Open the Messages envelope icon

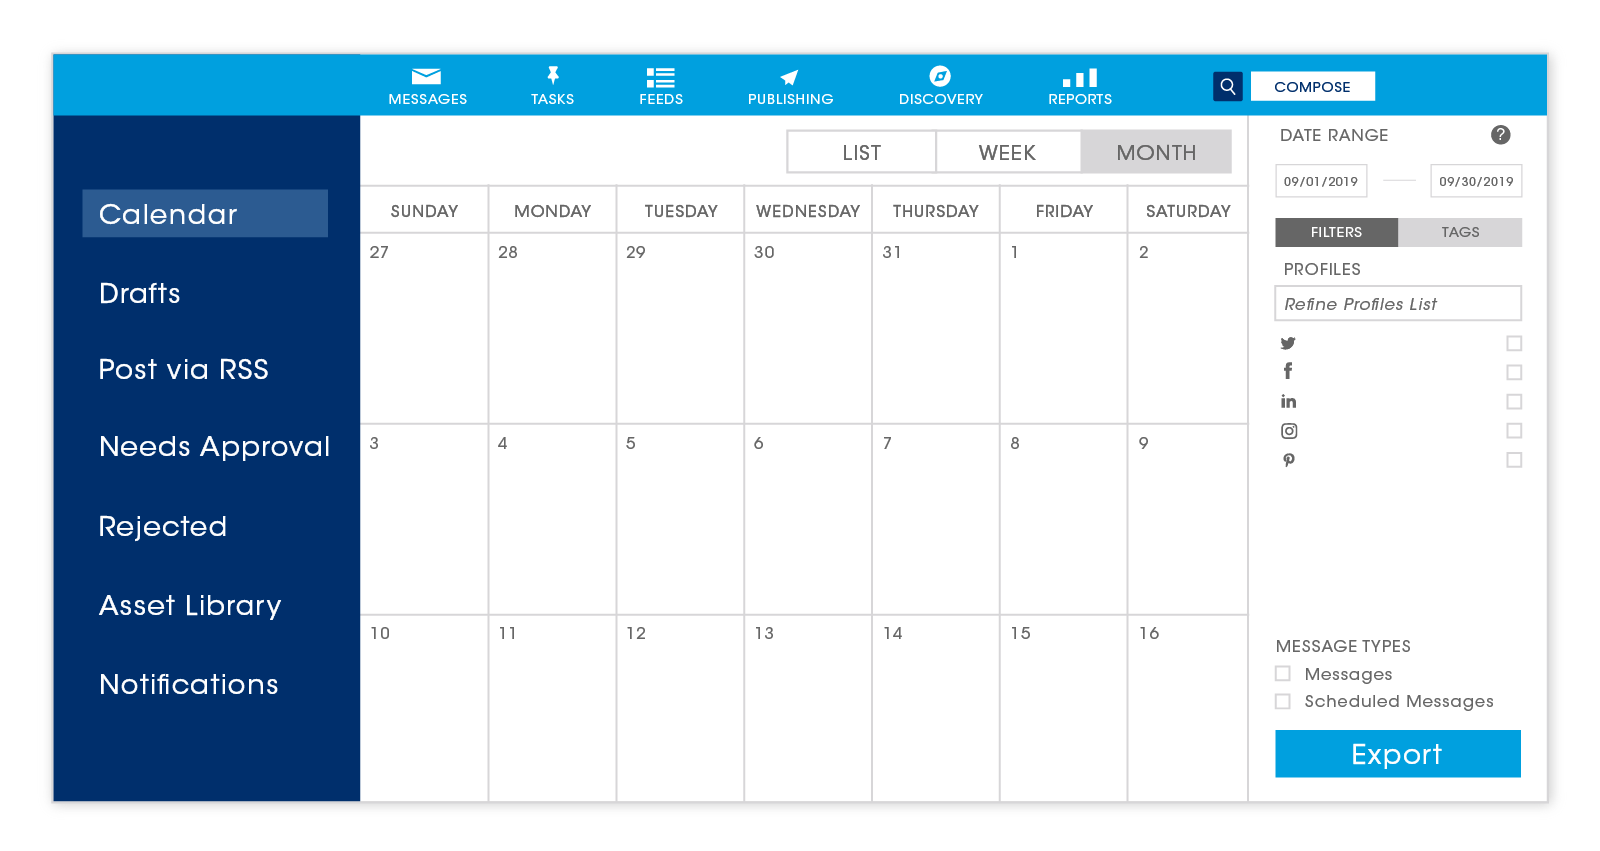click(427, 77)
